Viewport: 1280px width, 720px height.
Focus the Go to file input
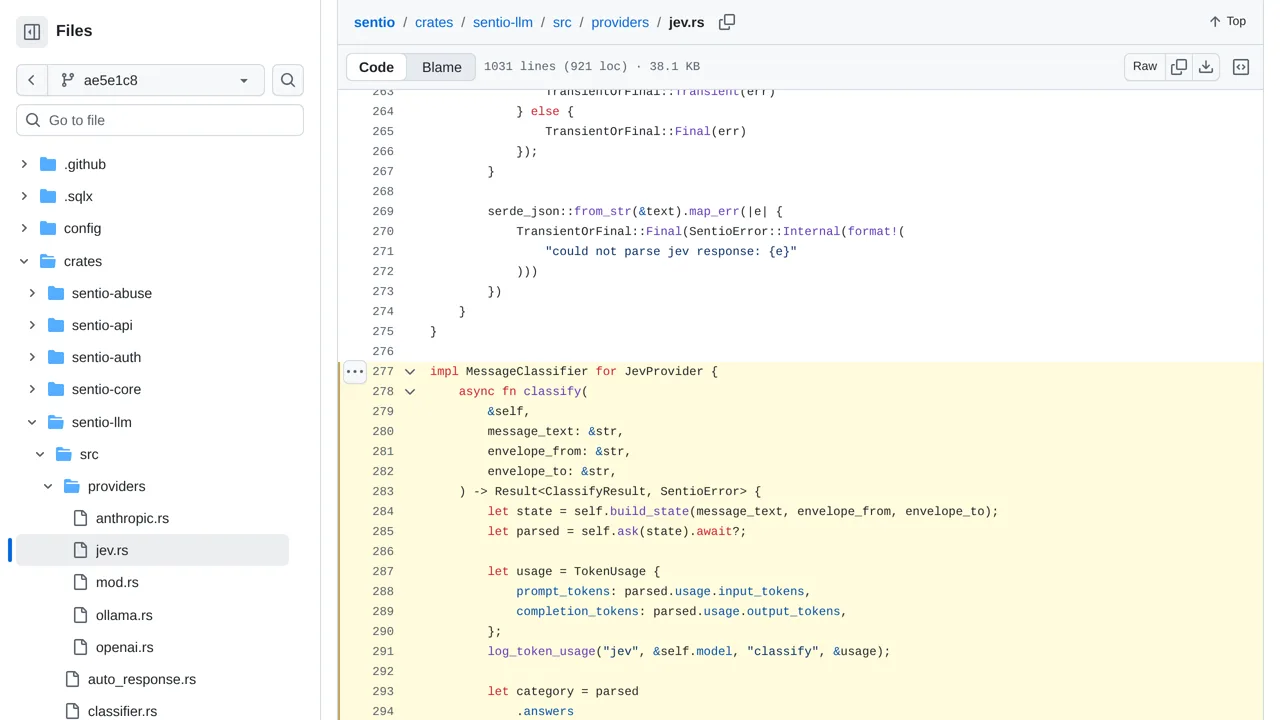160,120
